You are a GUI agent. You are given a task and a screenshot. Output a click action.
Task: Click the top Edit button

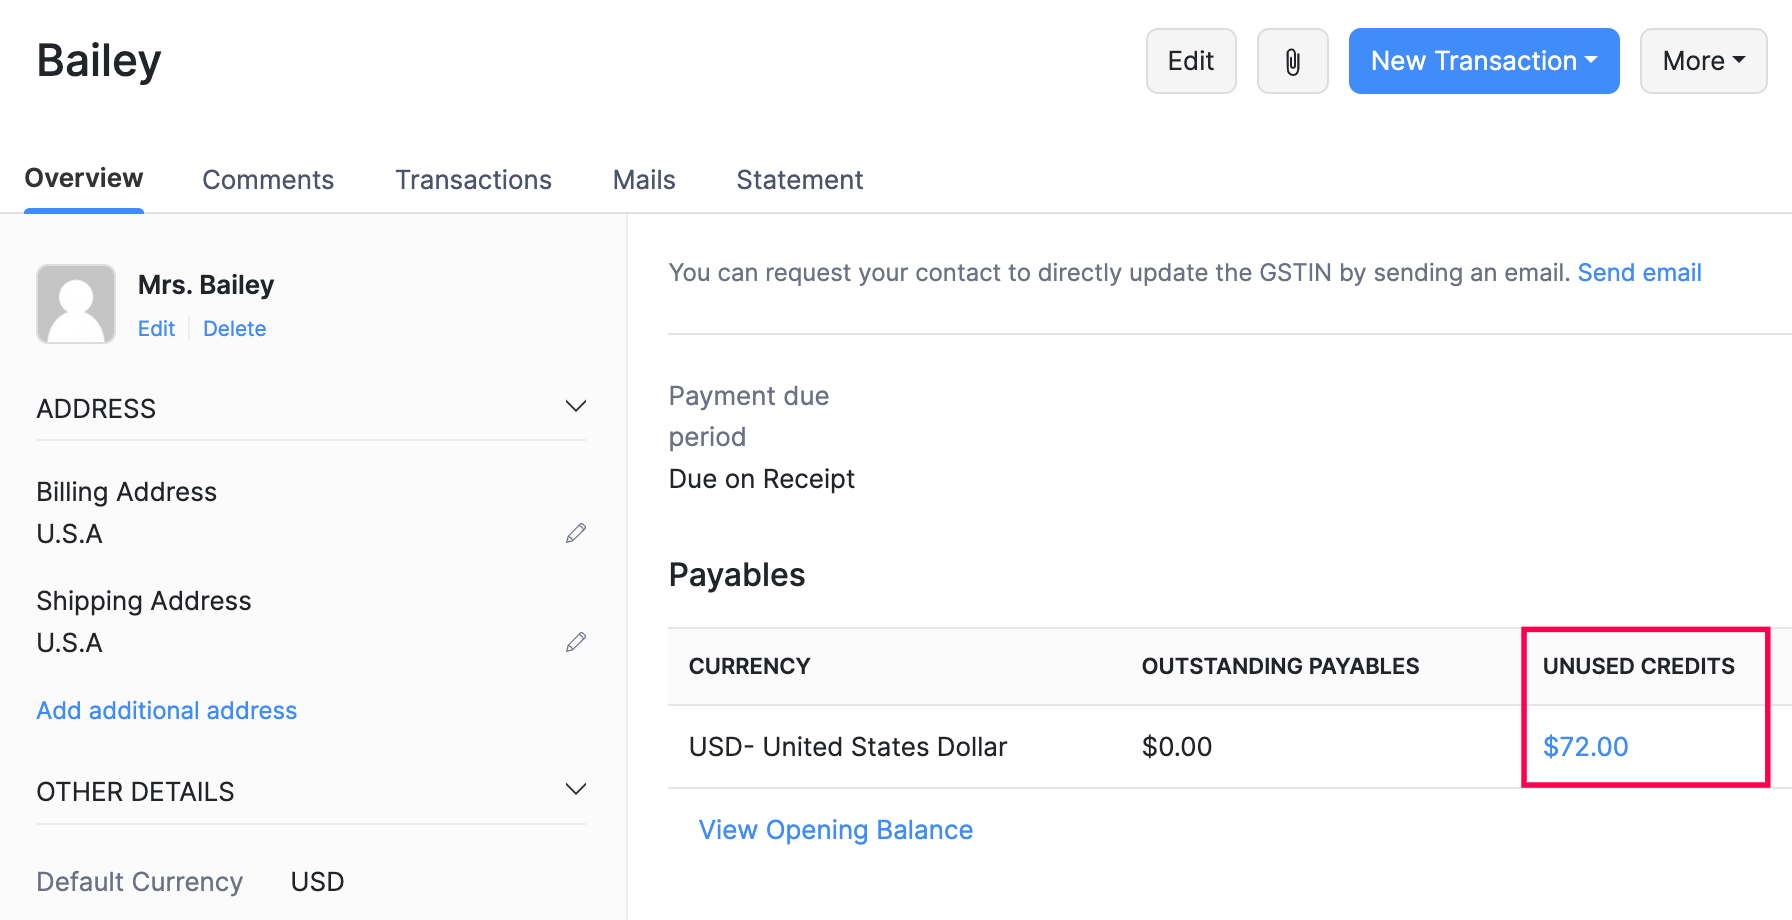point(1190,61)
